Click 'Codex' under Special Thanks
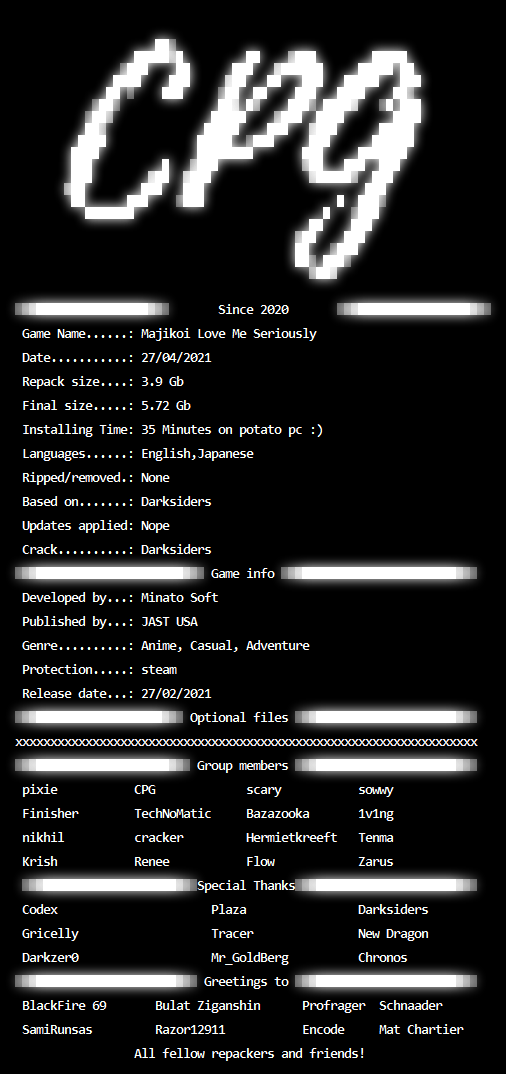This screenshot has width=506, height=1074. click(x=40, y=909)
